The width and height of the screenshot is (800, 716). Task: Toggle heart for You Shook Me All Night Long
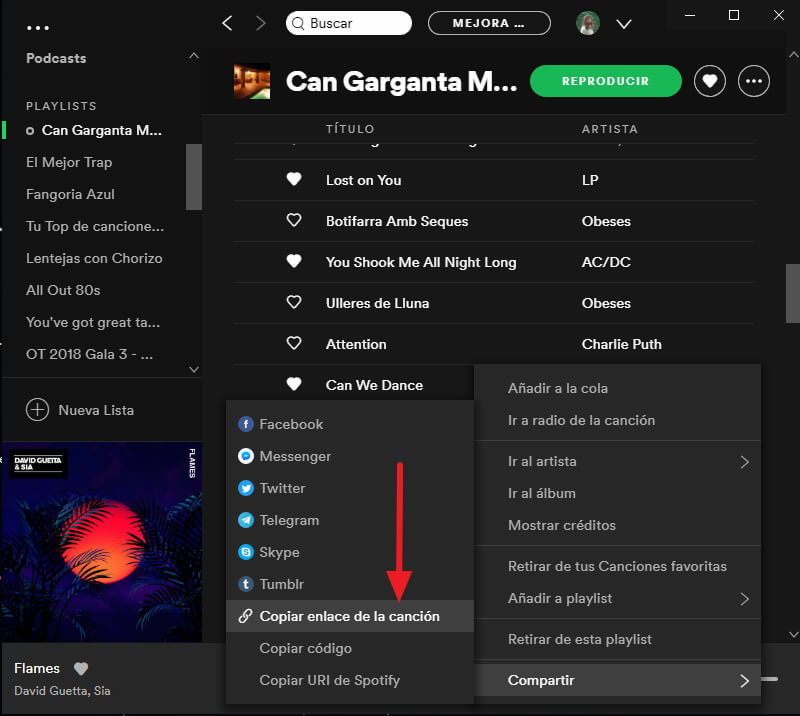[x=294, y=261]
